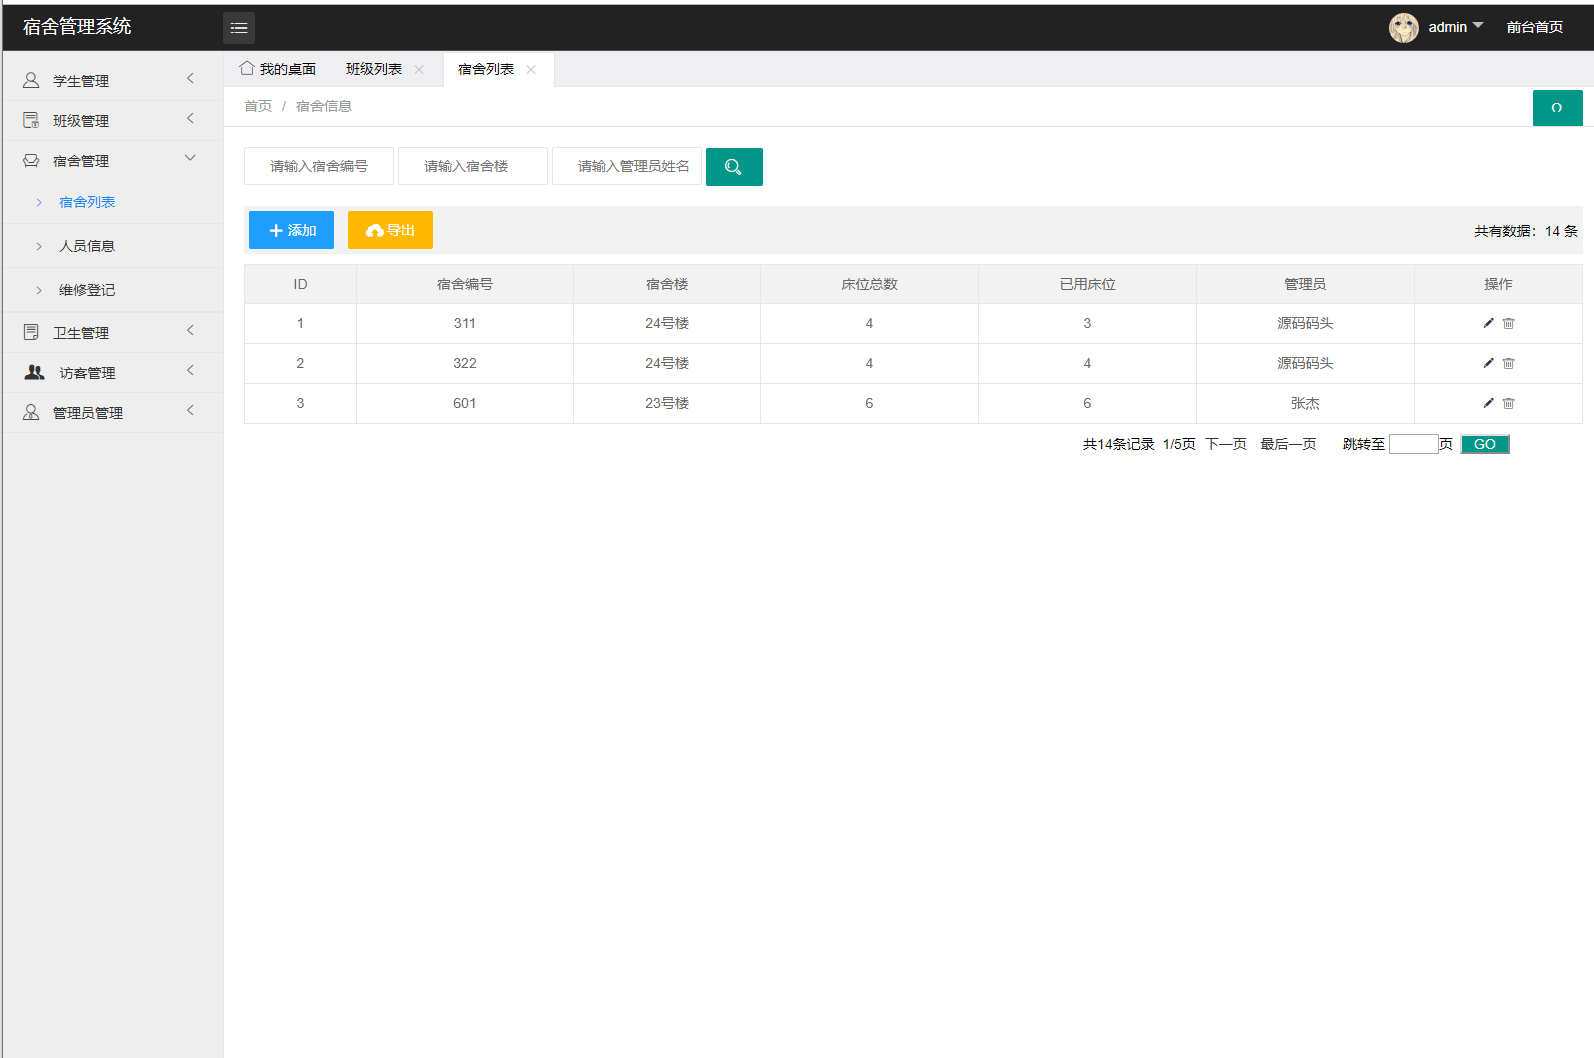
Task: Expand the 访客管理 sidebar menu
Action: coord(110,372)
